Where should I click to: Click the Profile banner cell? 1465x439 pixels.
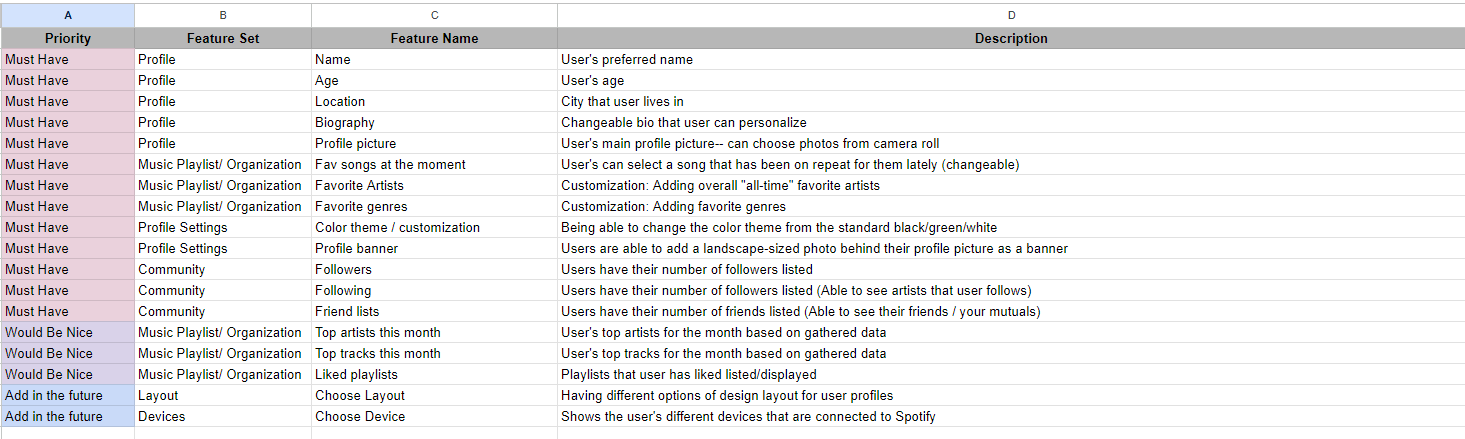434,248
